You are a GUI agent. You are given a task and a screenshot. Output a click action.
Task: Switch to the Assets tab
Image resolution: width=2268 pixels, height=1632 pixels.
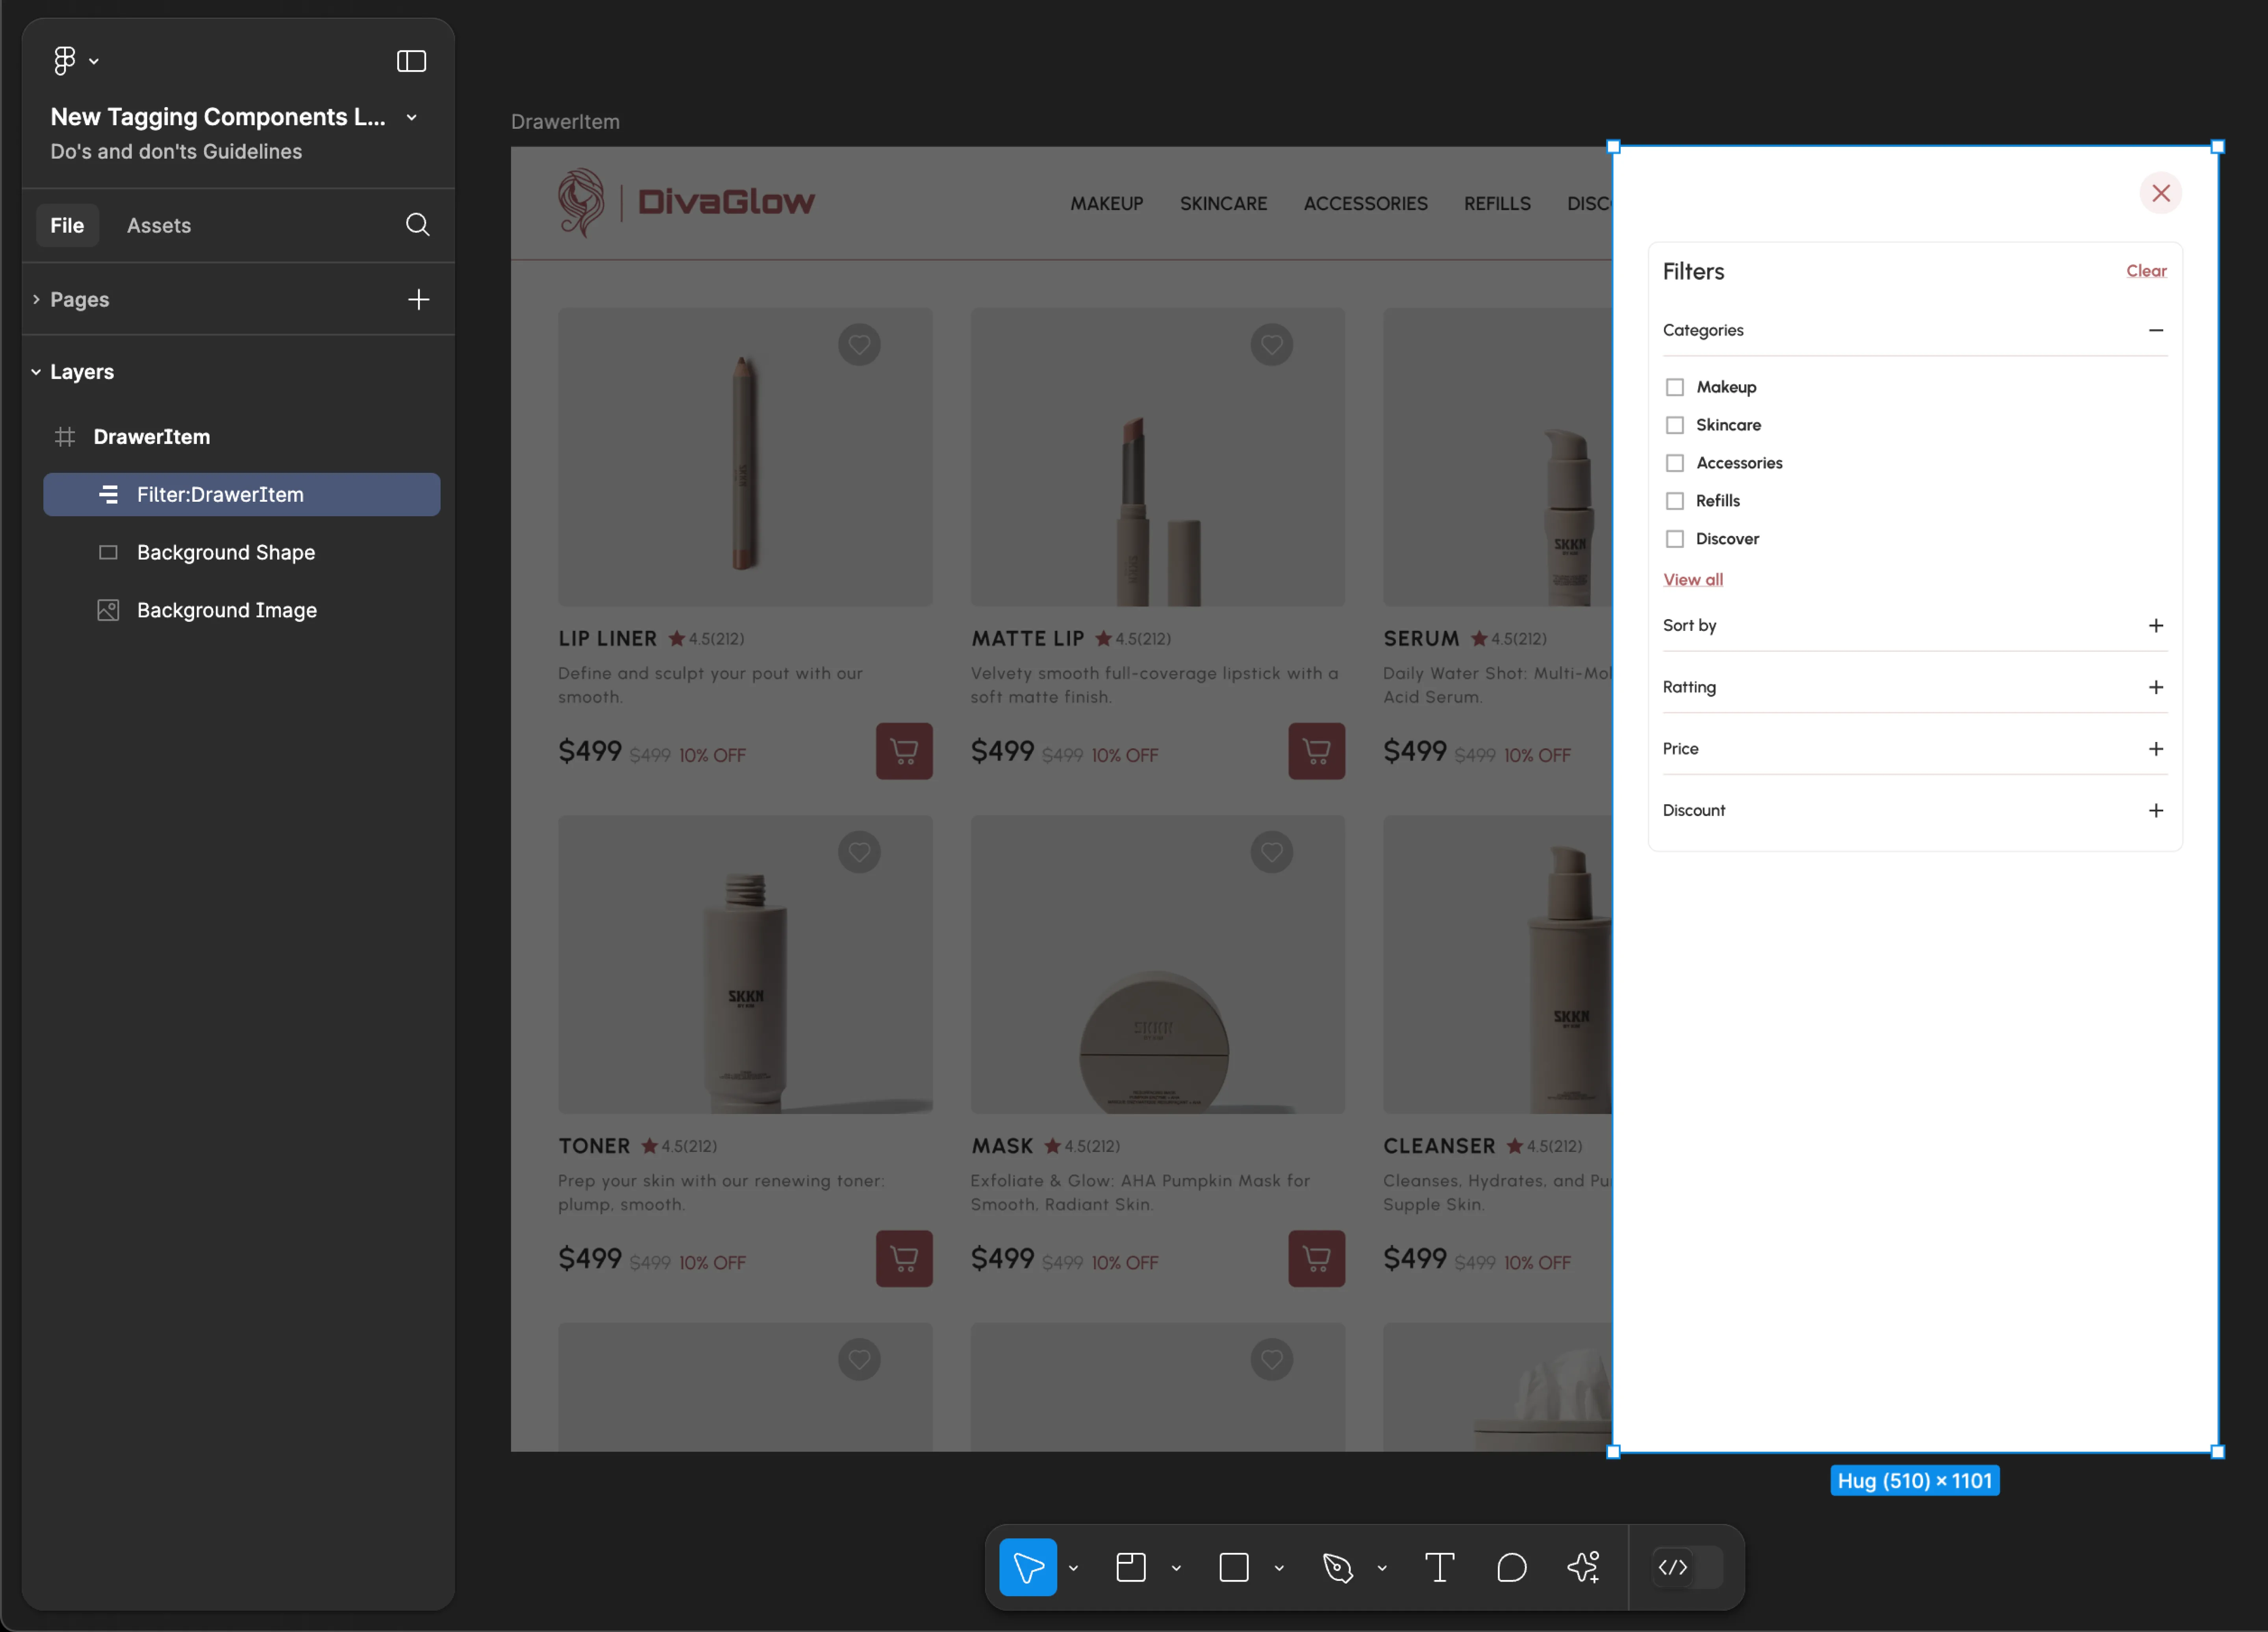[159, 225]
